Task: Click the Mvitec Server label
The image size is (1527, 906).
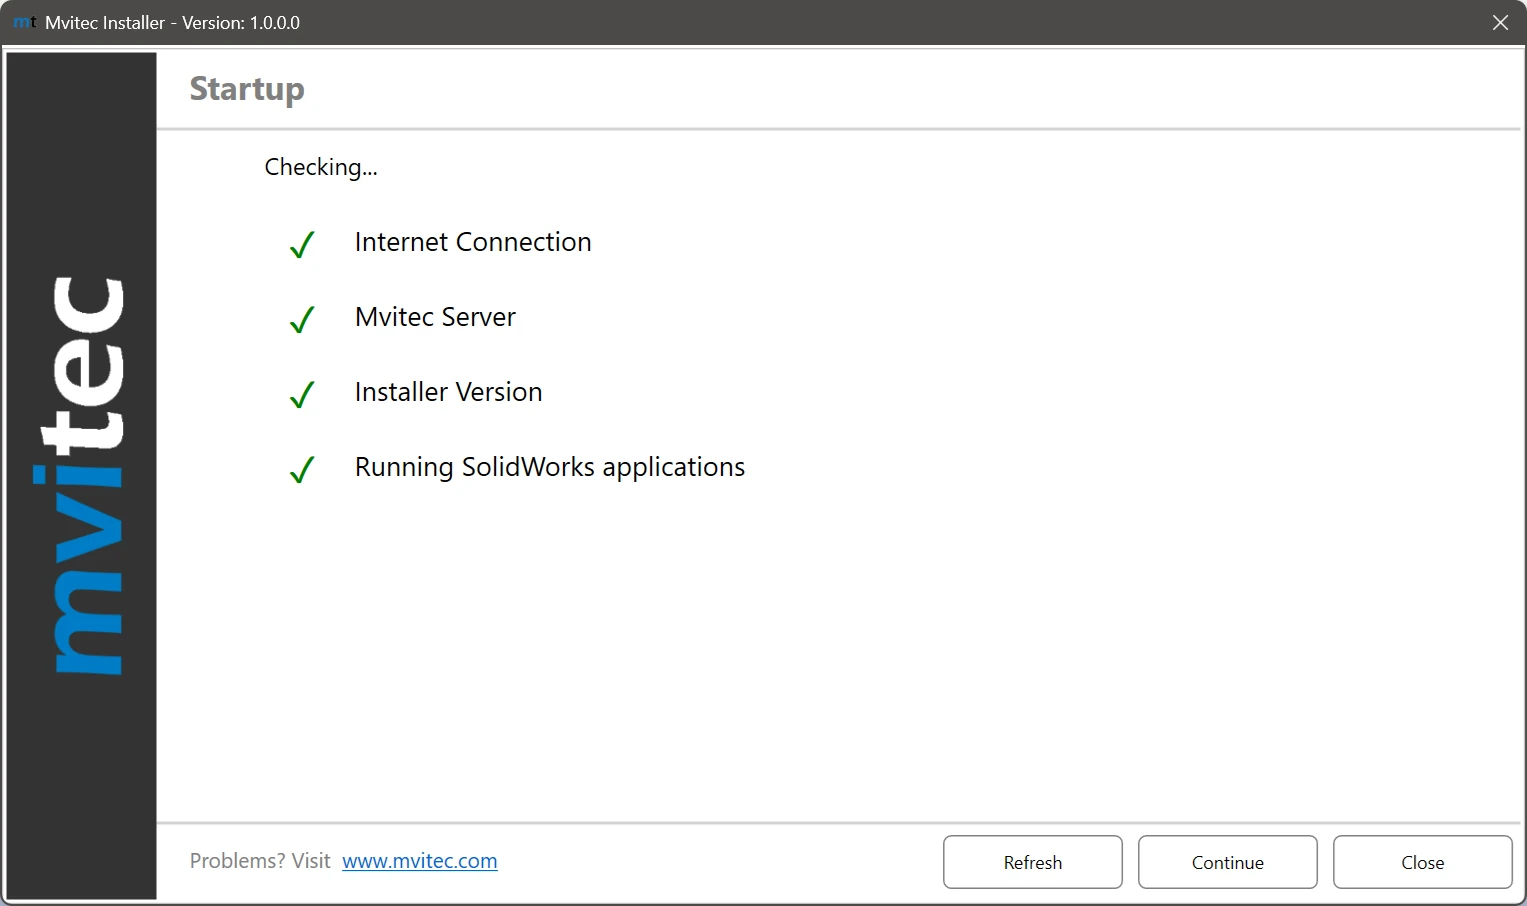Action: pos(434,317)
